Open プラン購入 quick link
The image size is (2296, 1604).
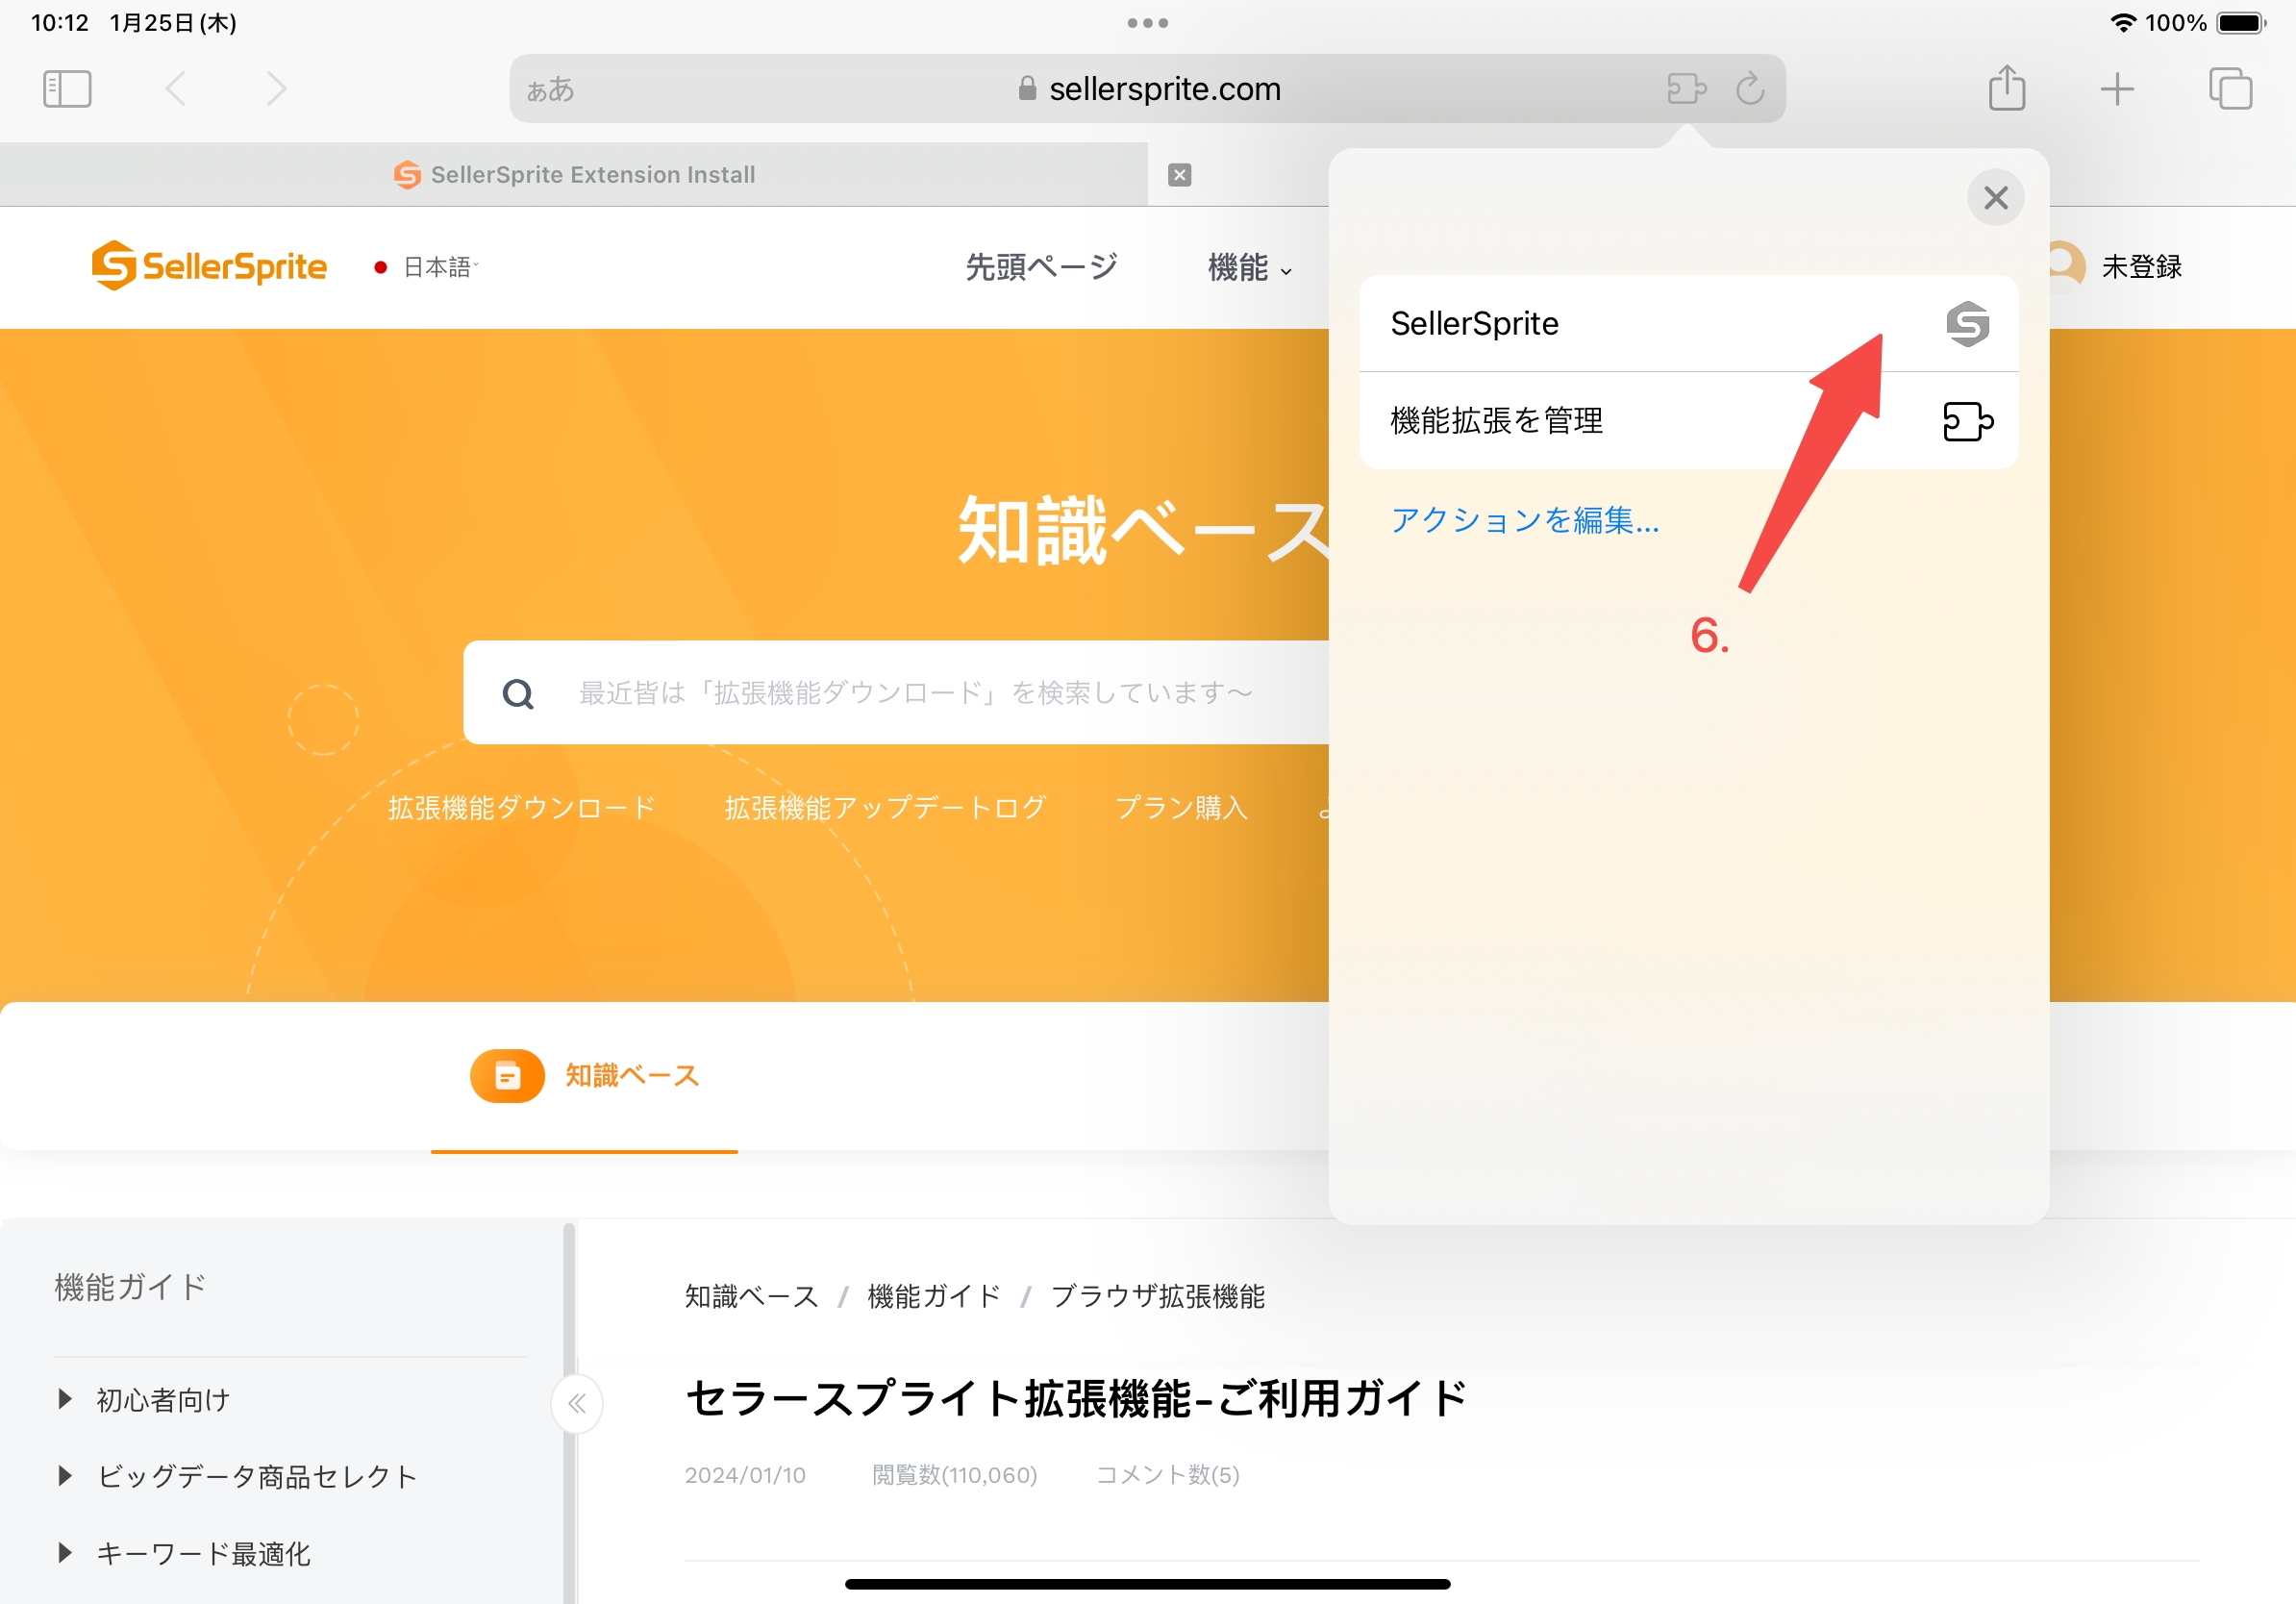click(x=1181, y=808)
